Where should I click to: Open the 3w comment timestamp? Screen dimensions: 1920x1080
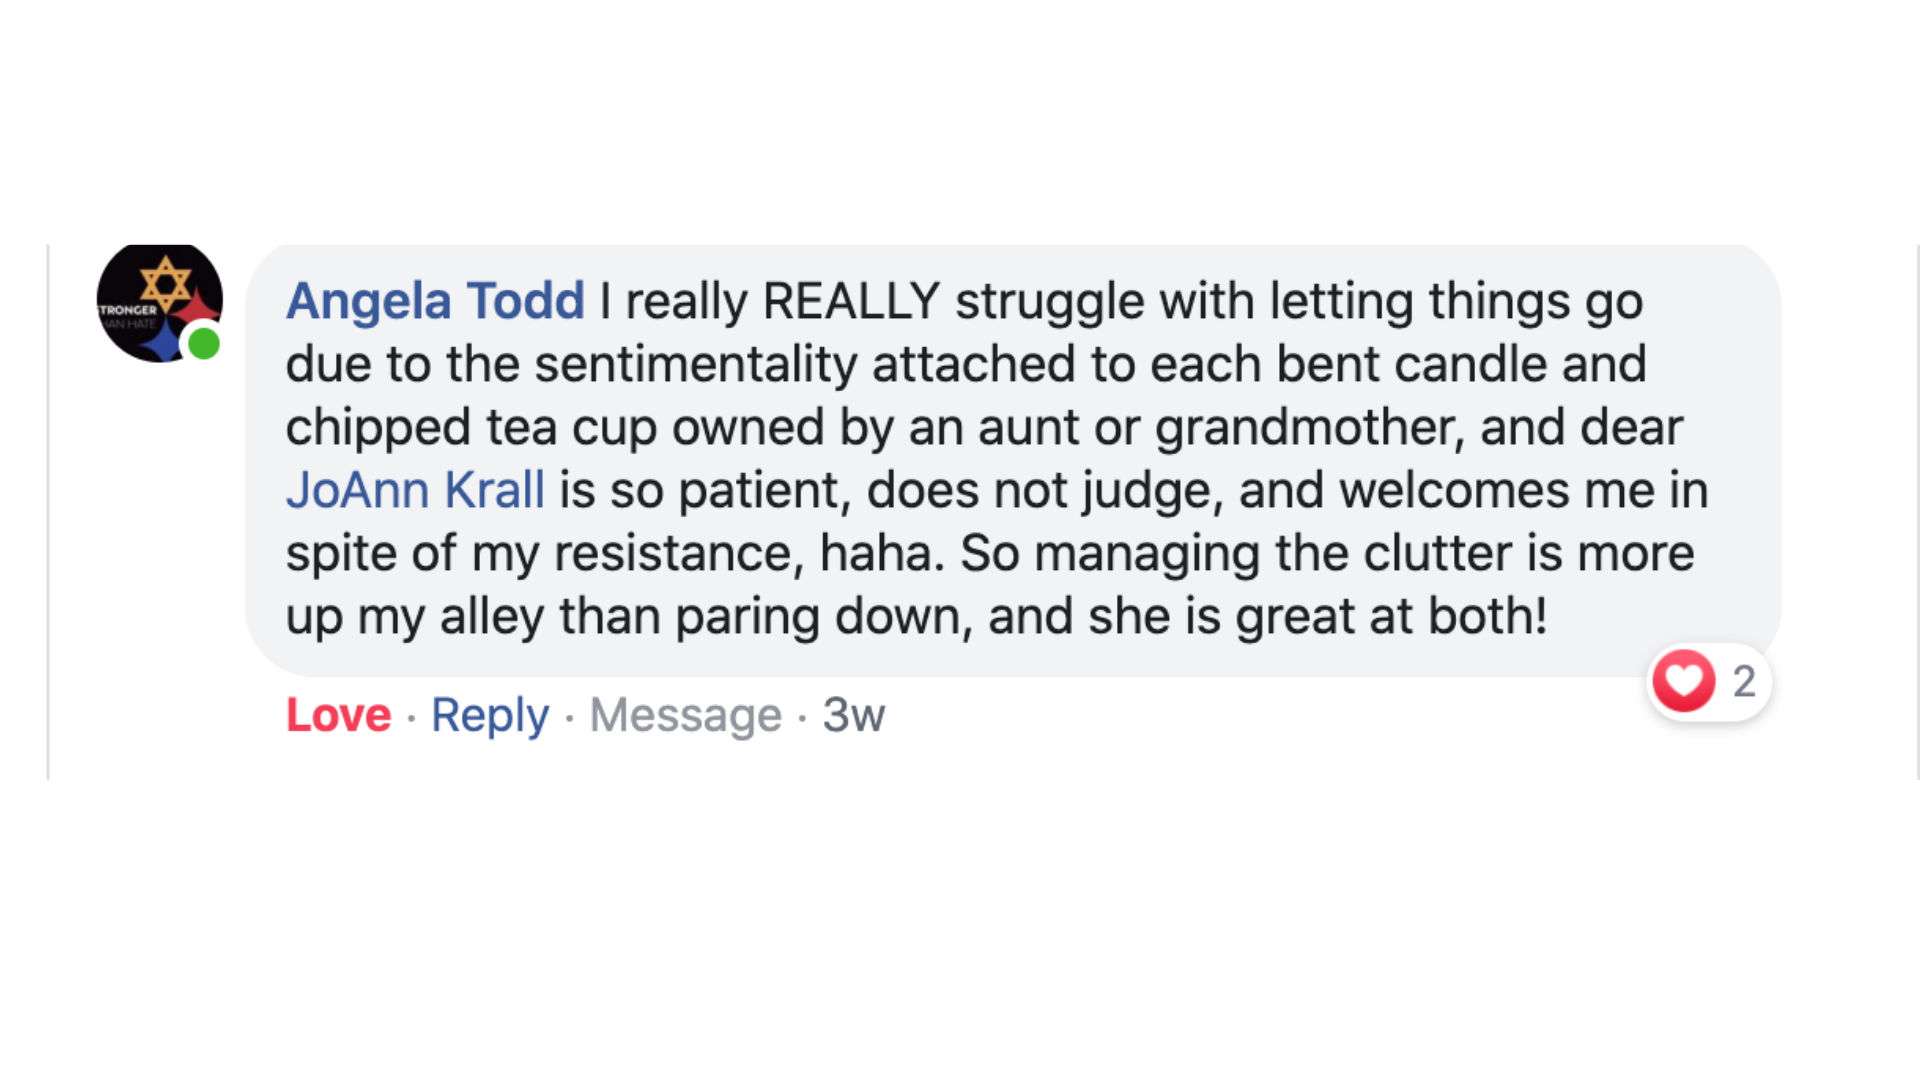(853, 715)
